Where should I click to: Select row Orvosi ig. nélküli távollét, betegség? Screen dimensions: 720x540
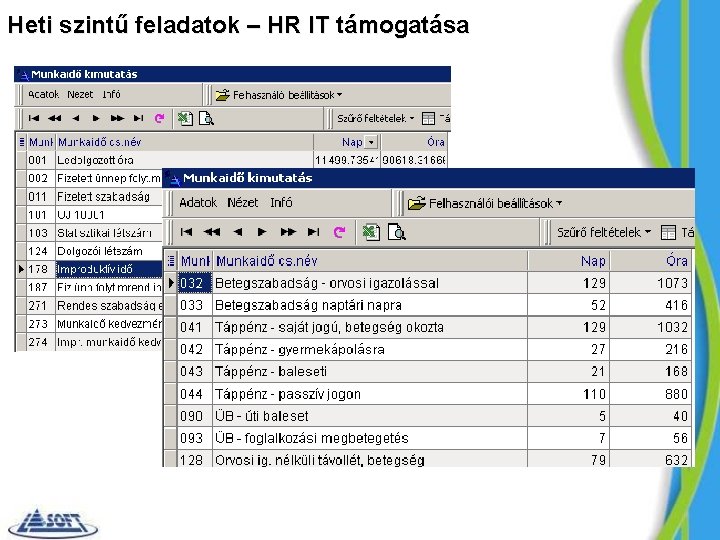tap(428, 459)
